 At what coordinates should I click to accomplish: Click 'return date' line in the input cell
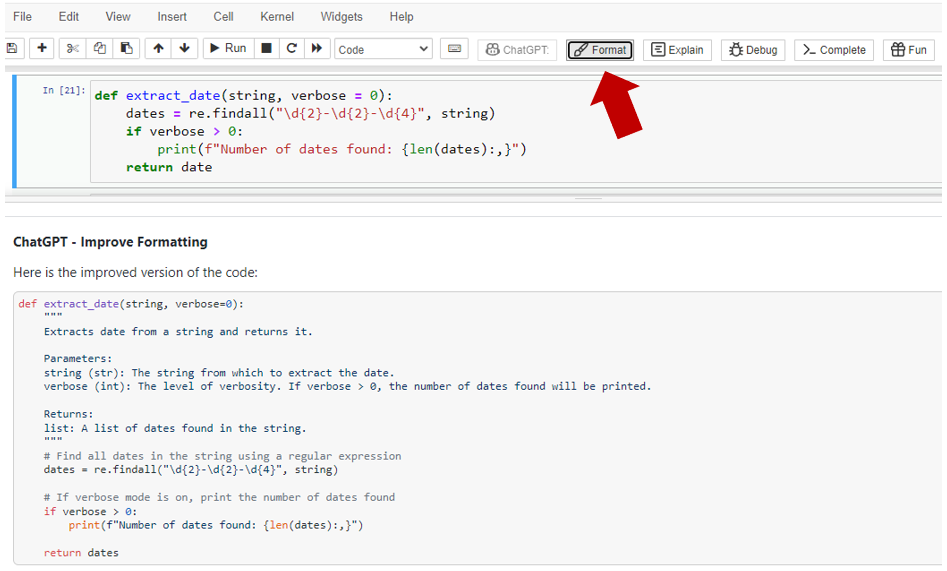click(169, 167)
